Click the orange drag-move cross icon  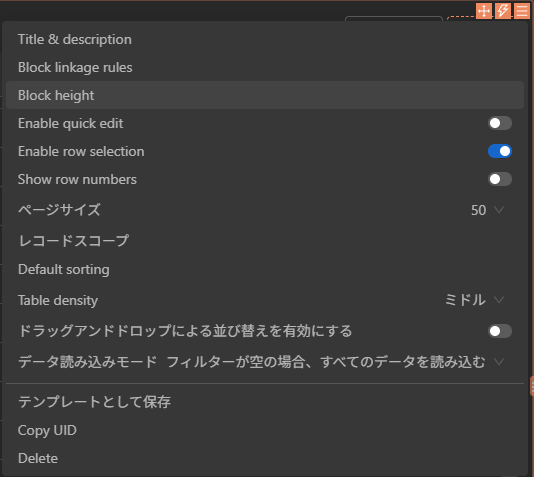point(484,11)
